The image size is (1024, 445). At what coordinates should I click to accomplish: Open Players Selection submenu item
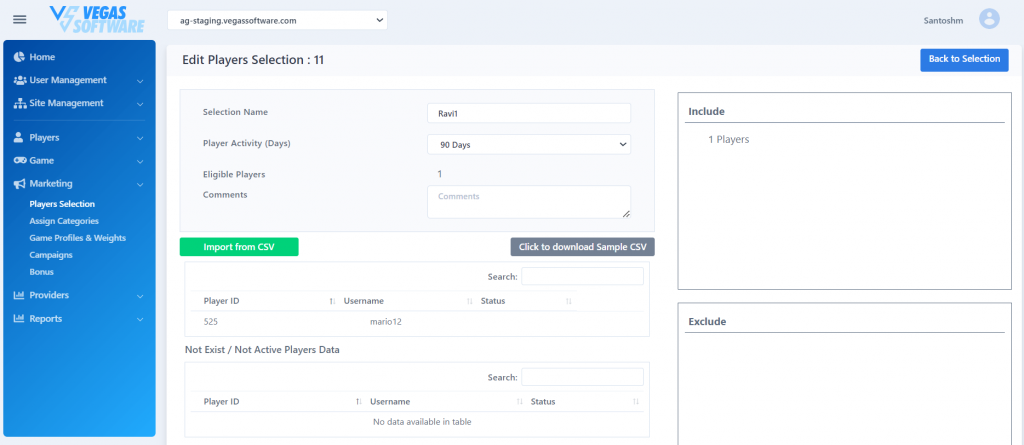[x=62, y=204]
